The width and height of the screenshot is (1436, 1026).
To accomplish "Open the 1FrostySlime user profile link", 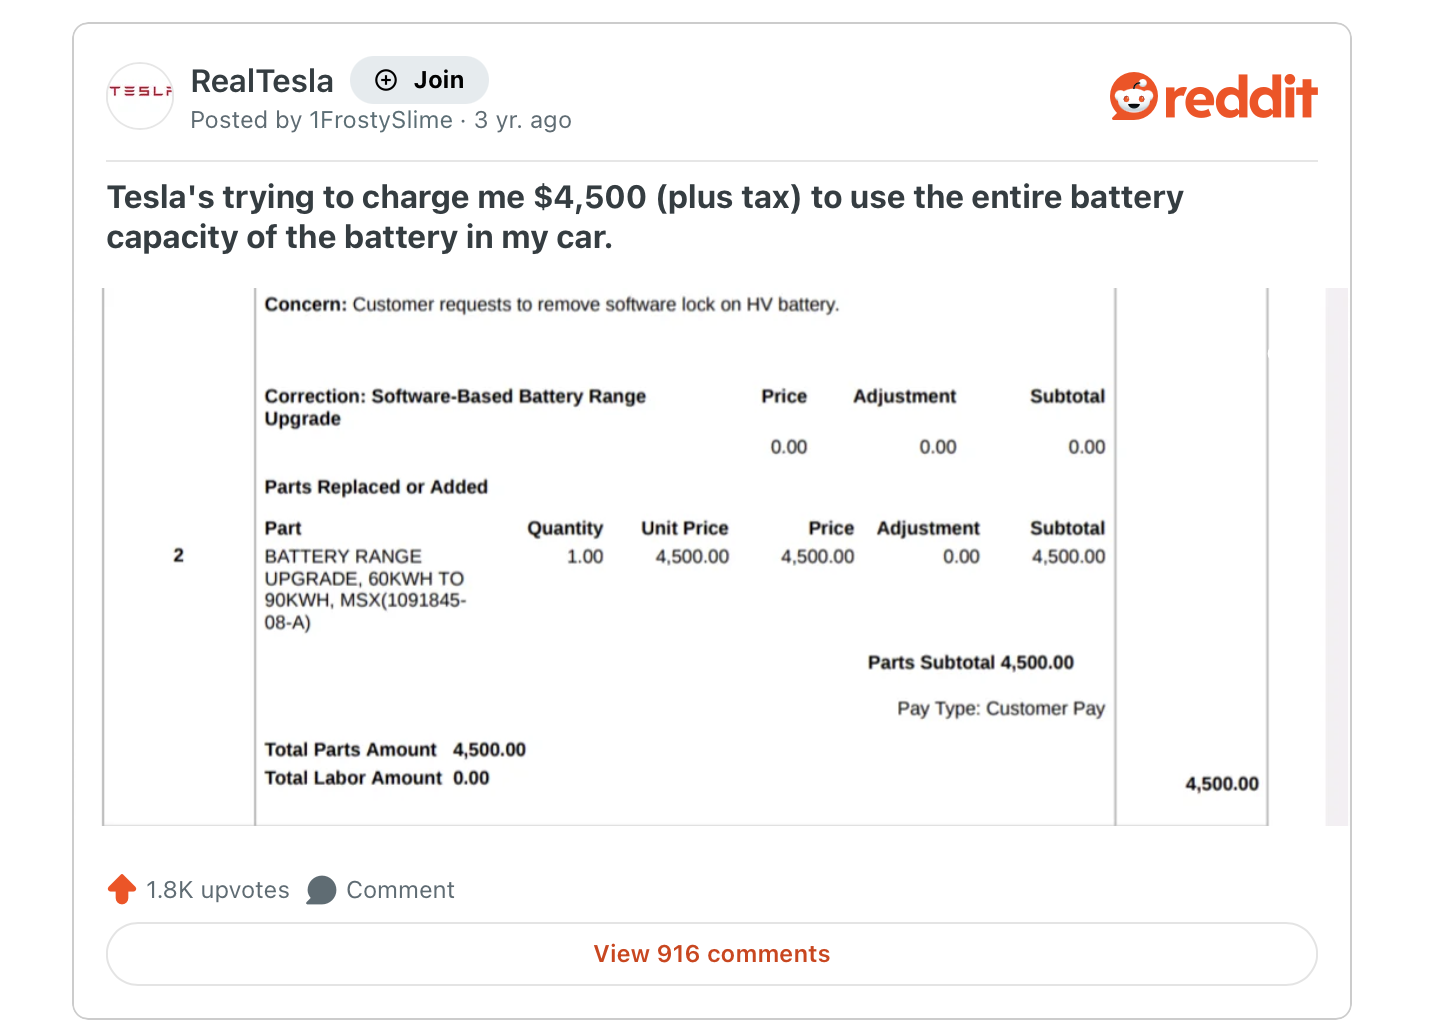I will 381,120.
